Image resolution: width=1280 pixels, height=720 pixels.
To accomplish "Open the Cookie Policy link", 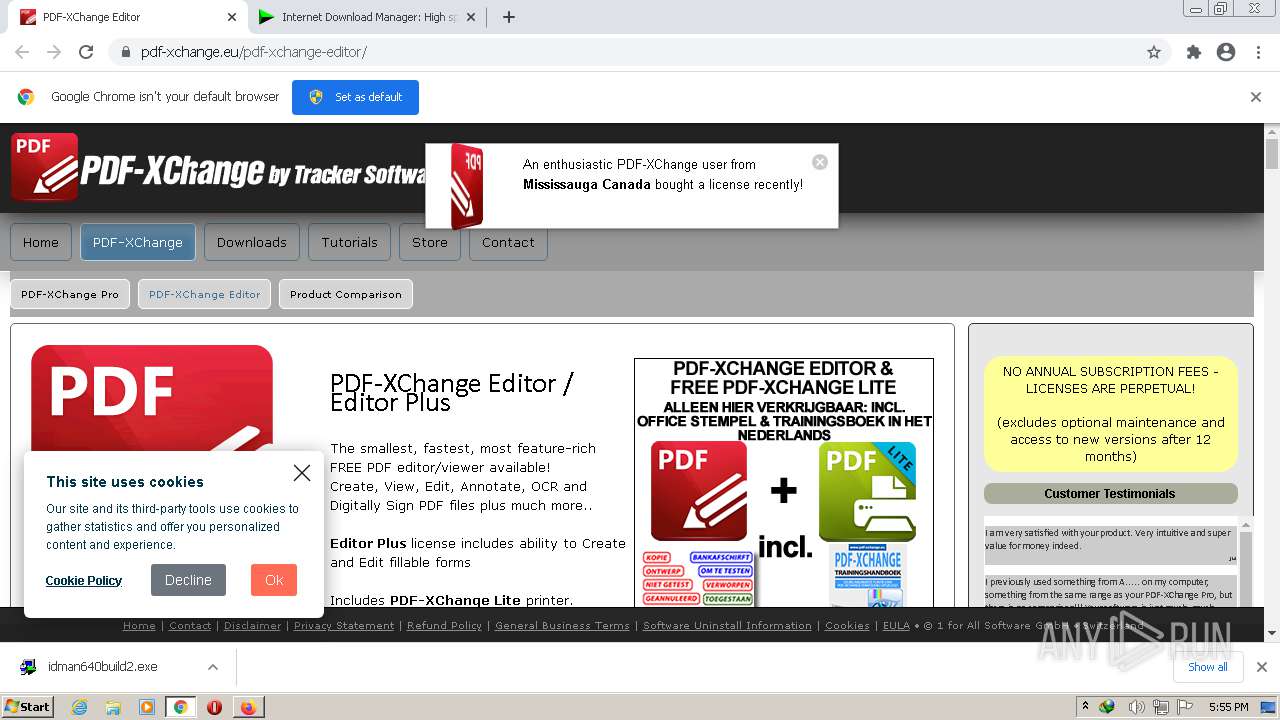I will point(84,580).
